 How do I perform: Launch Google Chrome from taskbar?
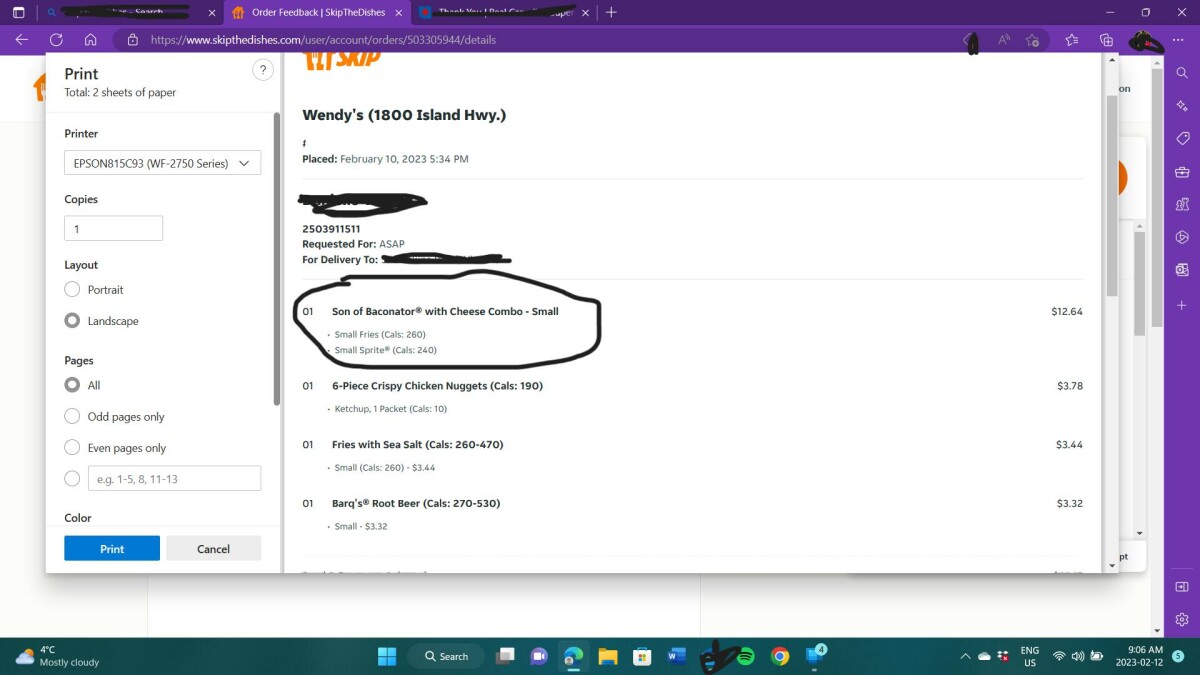[x=780, y=657]
